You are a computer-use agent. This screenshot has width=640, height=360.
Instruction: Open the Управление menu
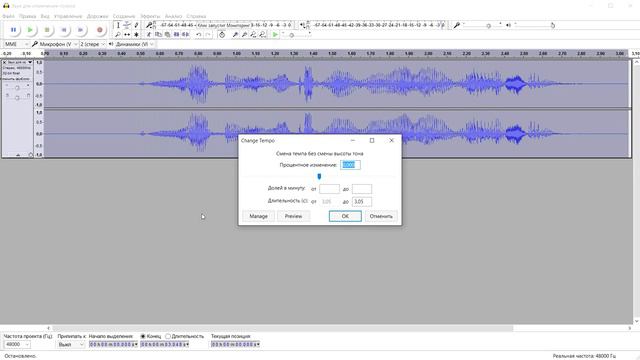pos(68,16)
